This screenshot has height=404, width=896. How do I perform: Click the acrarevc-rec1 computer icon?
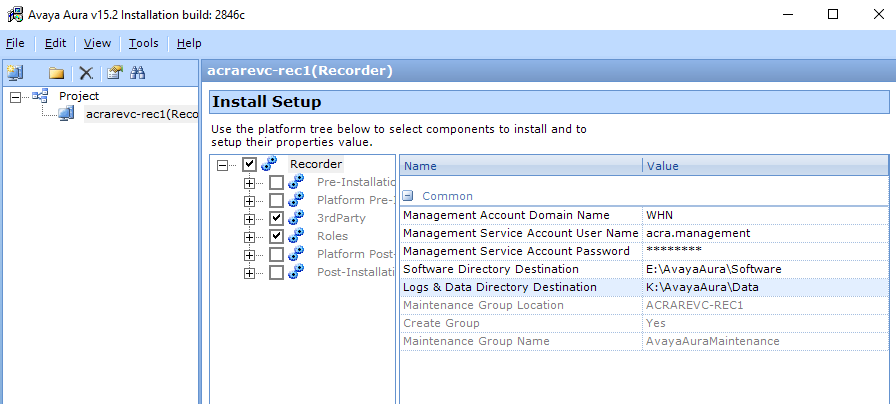pyautogui.click(x=65, y=114)
